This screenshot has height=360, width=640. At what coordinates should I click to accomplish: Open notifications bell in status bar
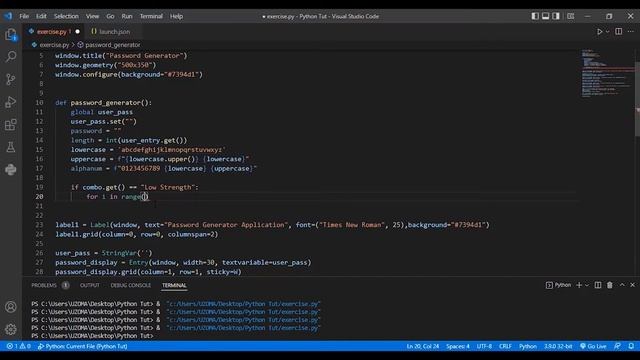(x=631, y=346)
